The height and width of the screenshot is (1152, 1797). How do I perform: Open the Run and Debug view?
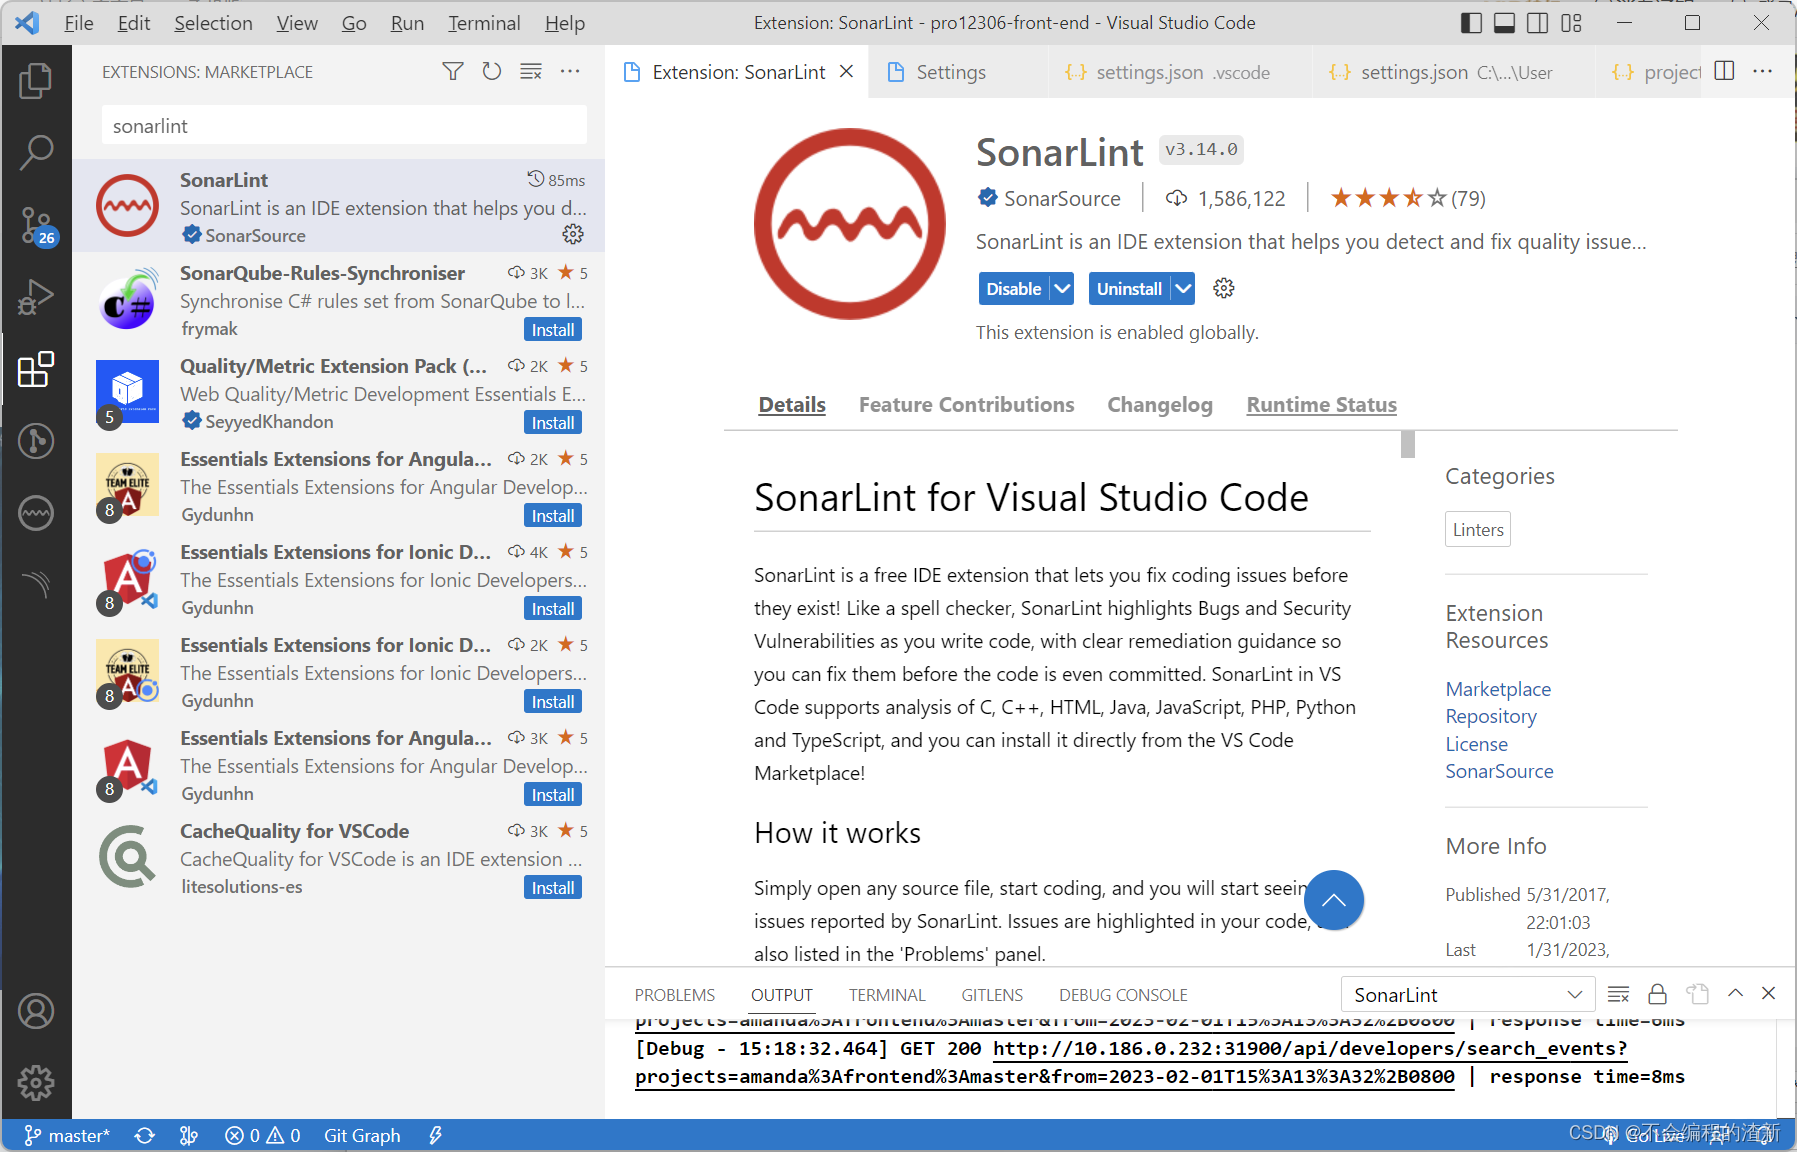[36, 297]
